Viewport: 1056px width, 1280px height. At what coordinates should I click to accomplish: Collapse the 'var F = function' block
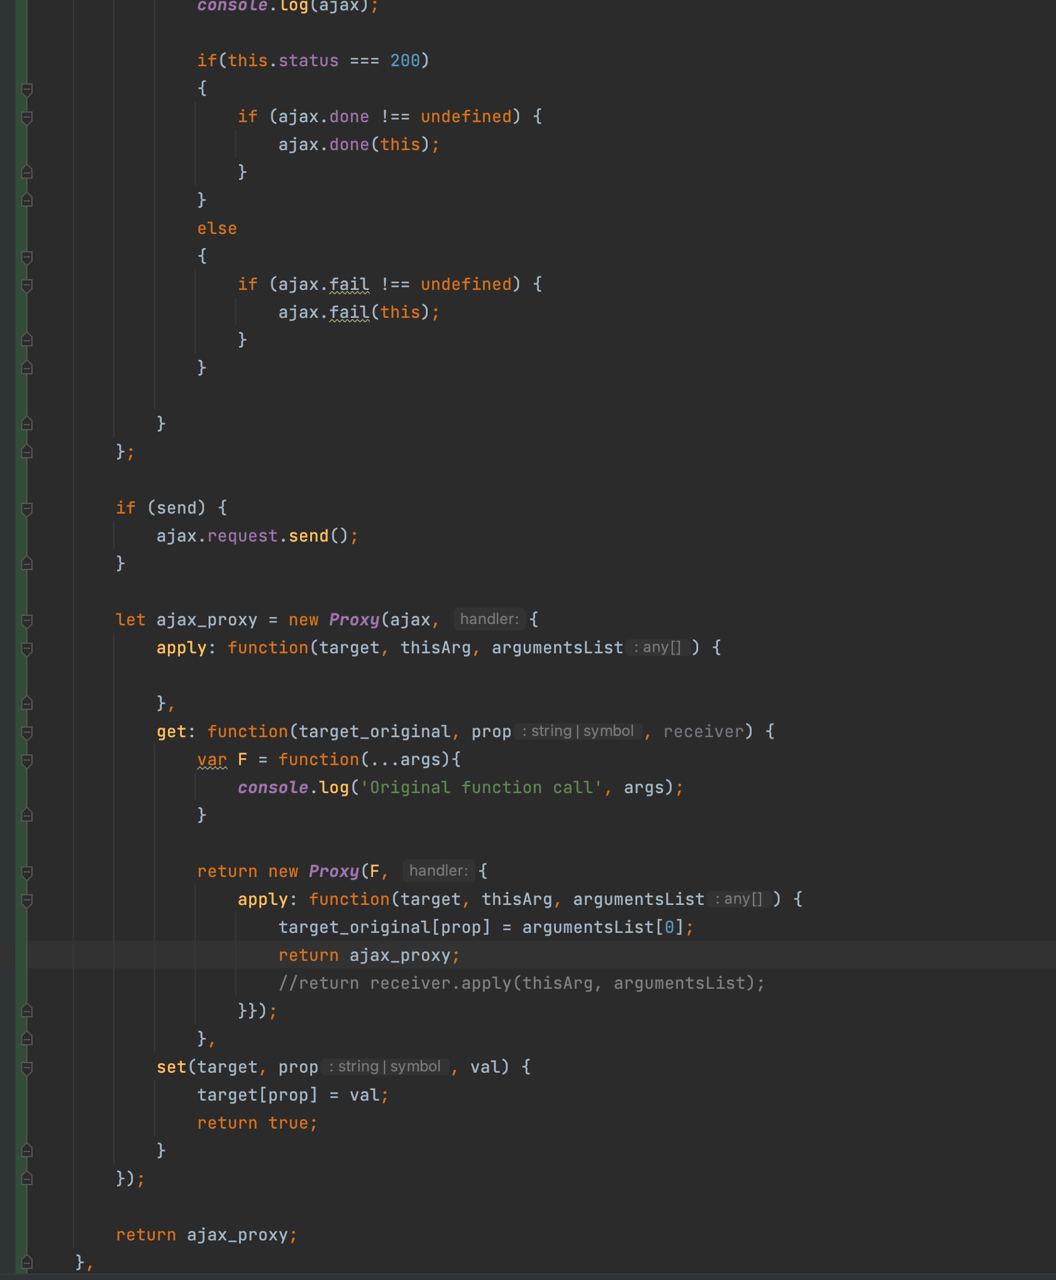pos(27,760)
